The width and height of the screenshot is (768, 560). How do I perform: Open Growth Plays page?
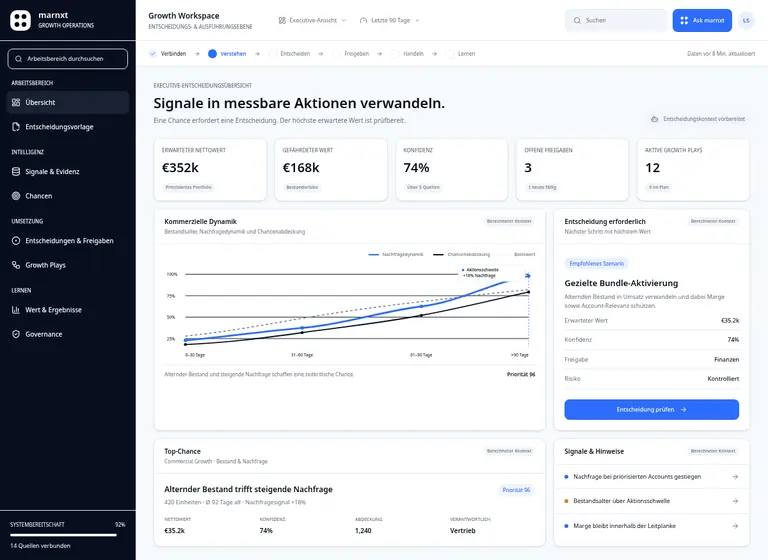click(68, 265)
